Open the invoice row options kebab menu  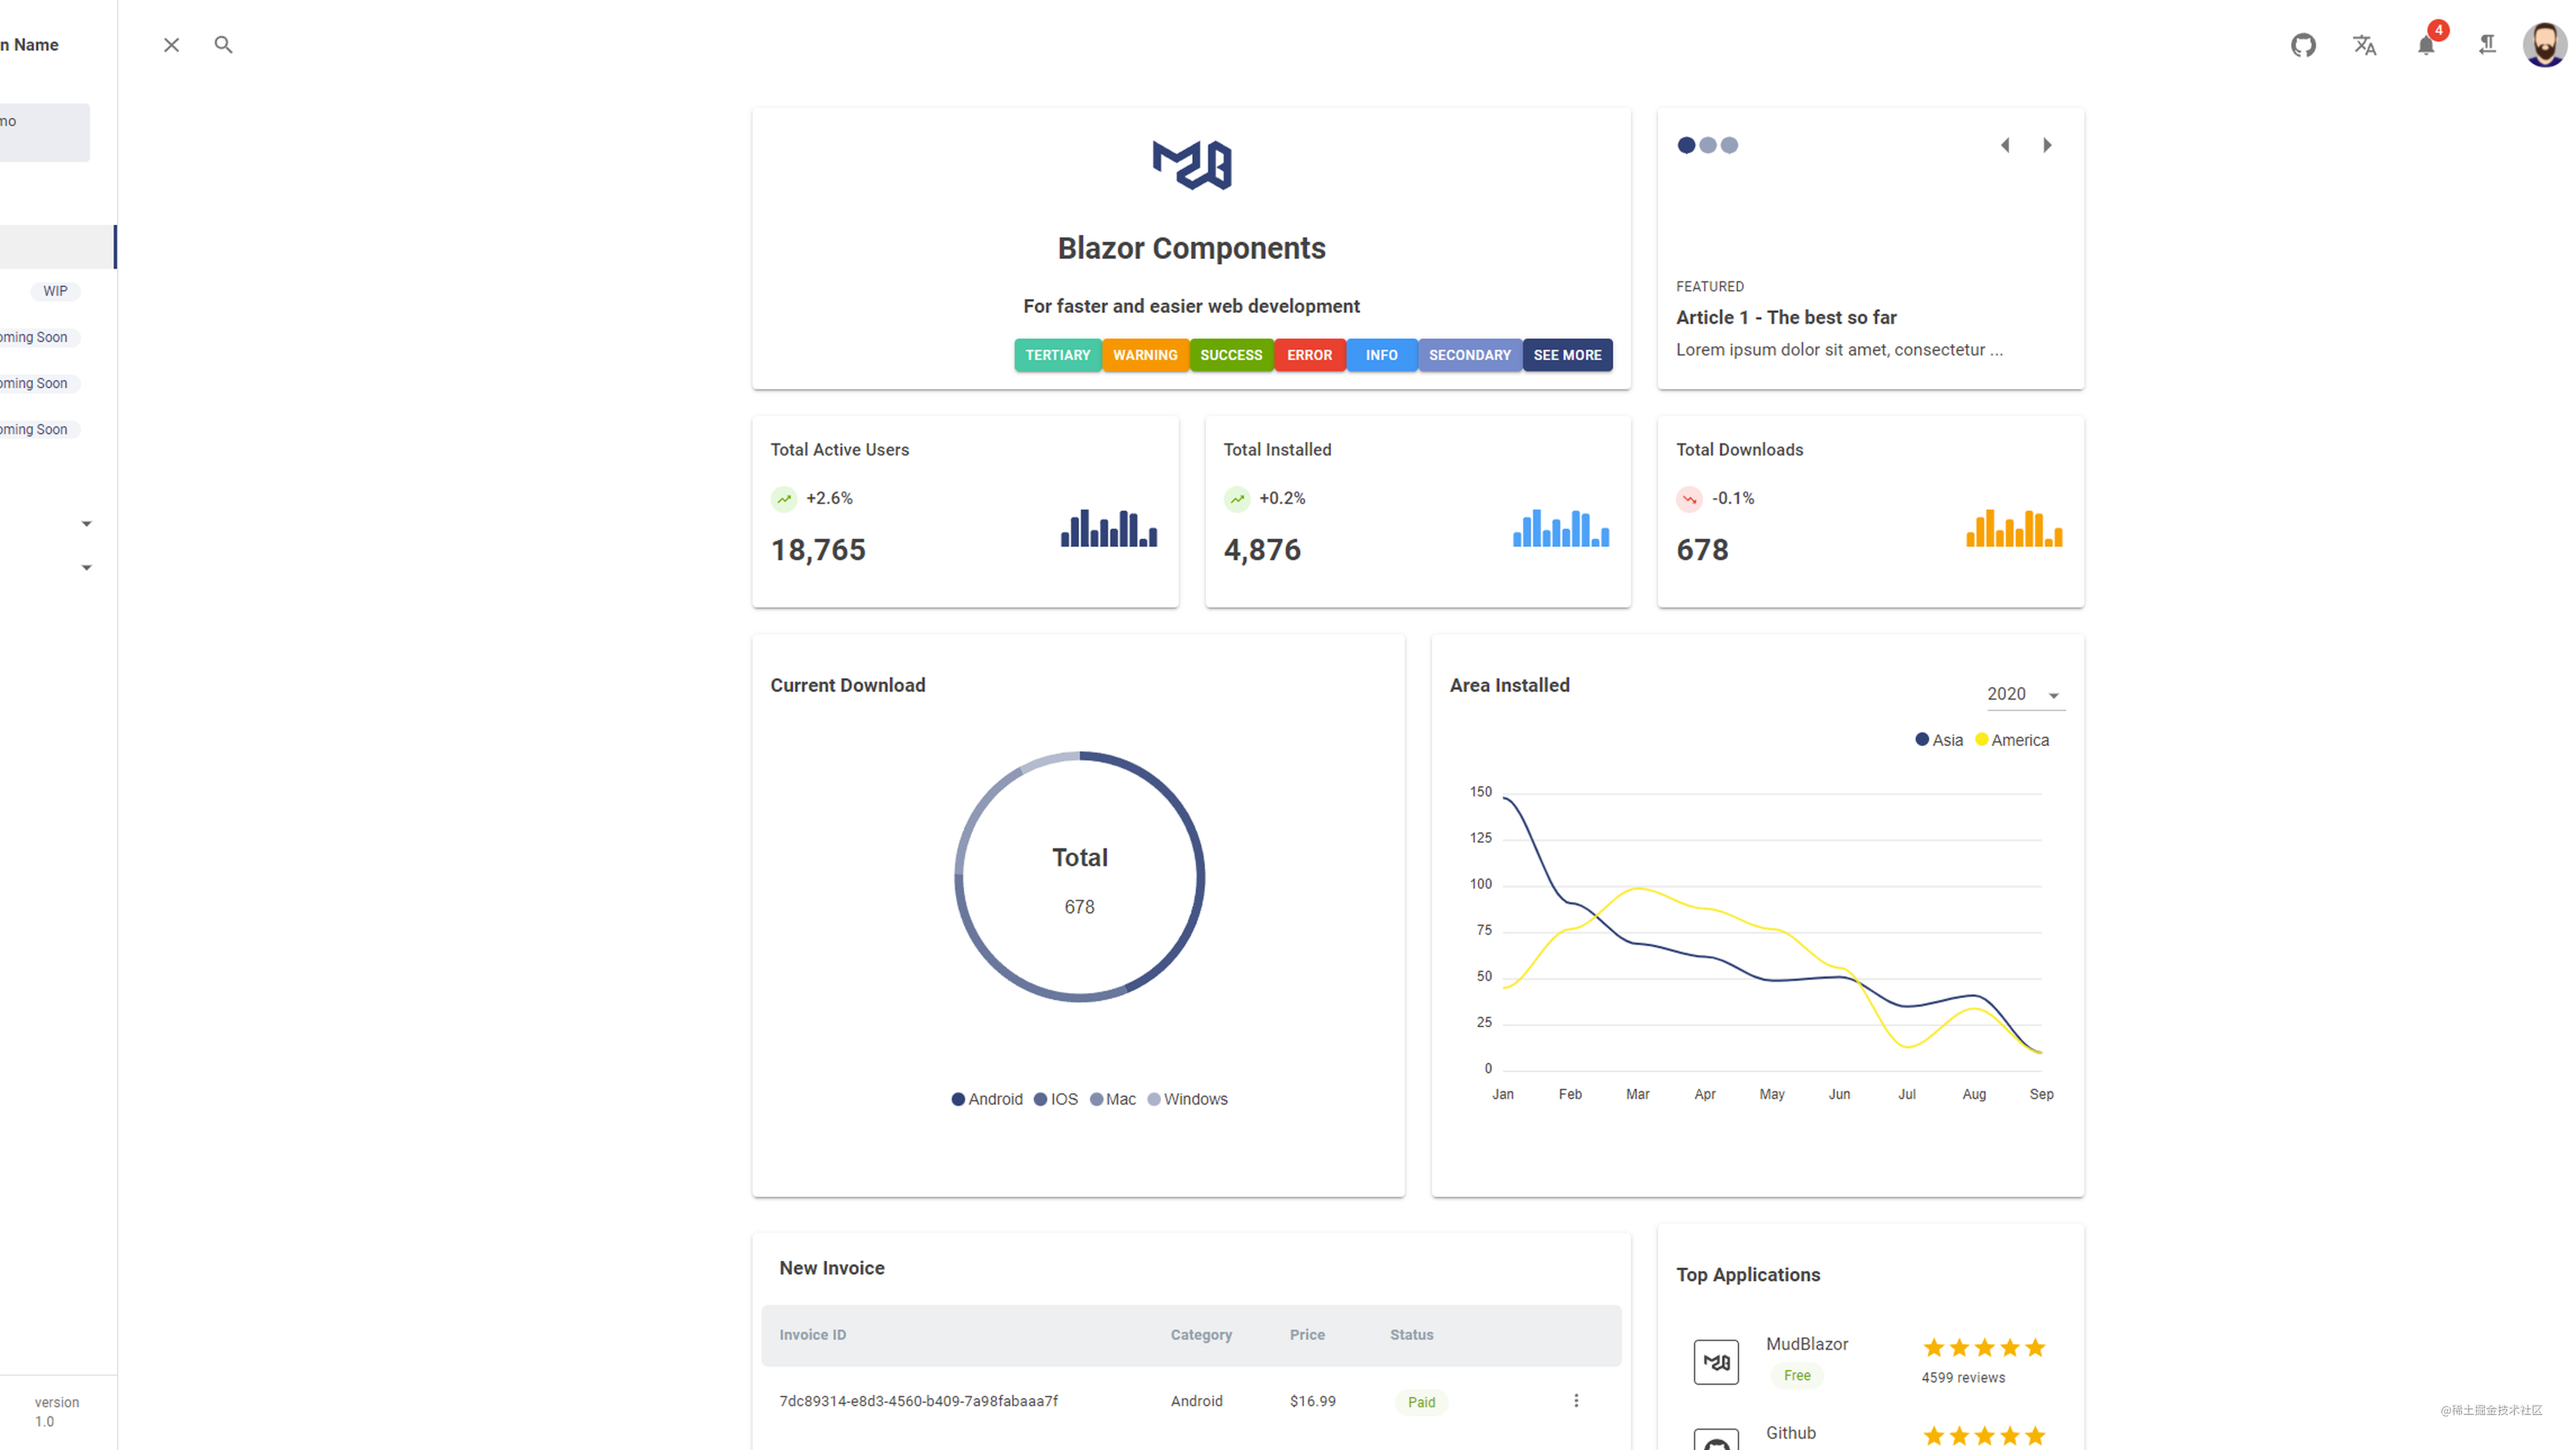click(x=1576, y=1401)
